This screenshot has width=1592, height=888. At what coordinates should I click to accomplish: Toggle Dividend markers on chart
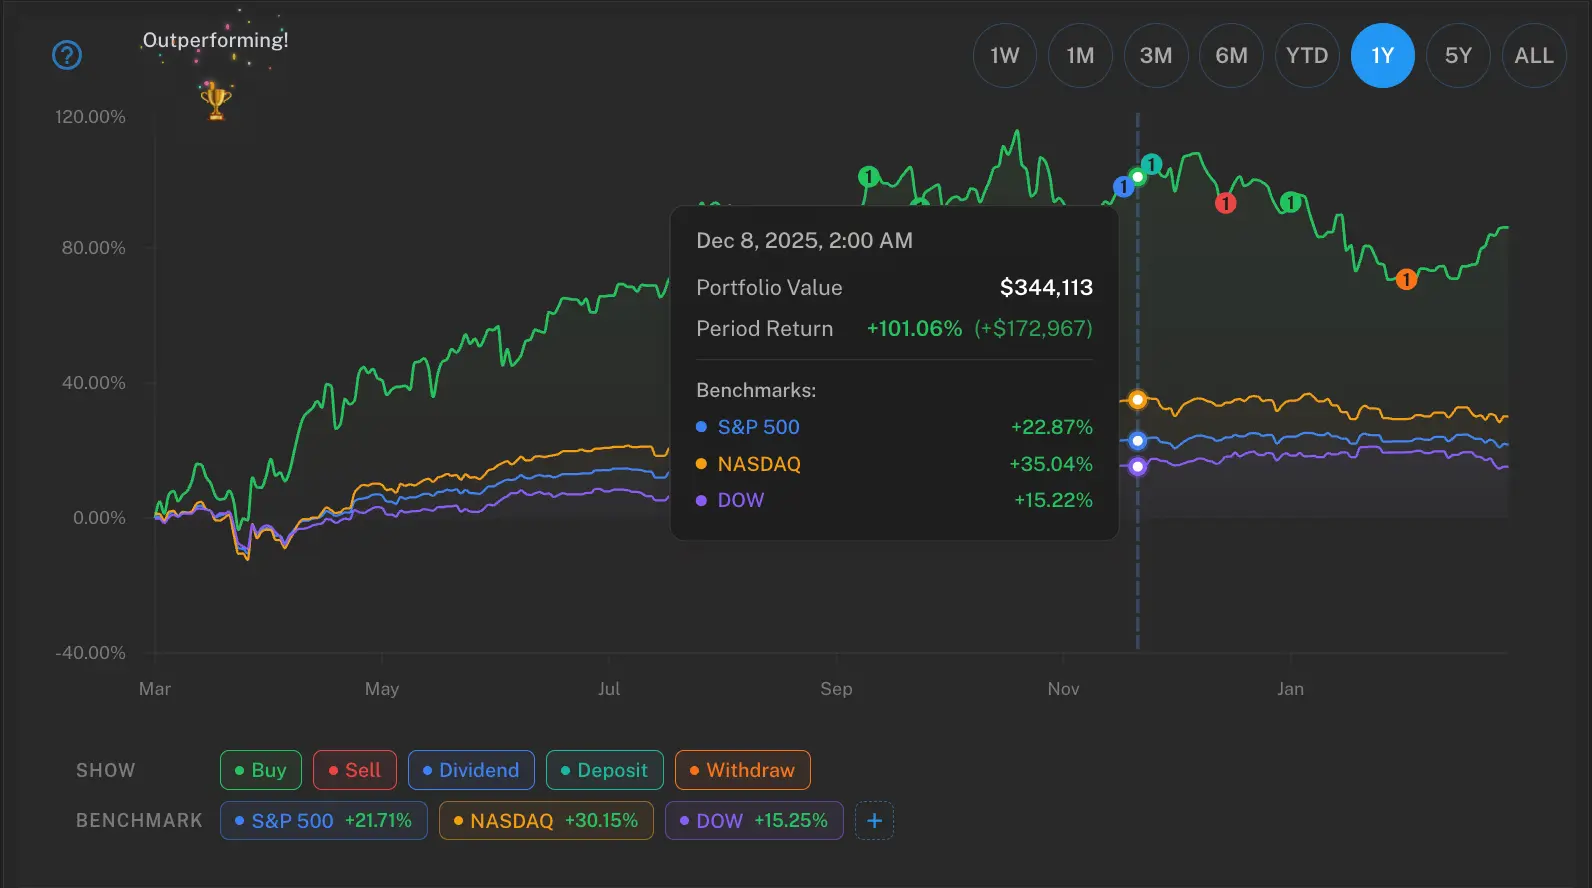point(471,770)
